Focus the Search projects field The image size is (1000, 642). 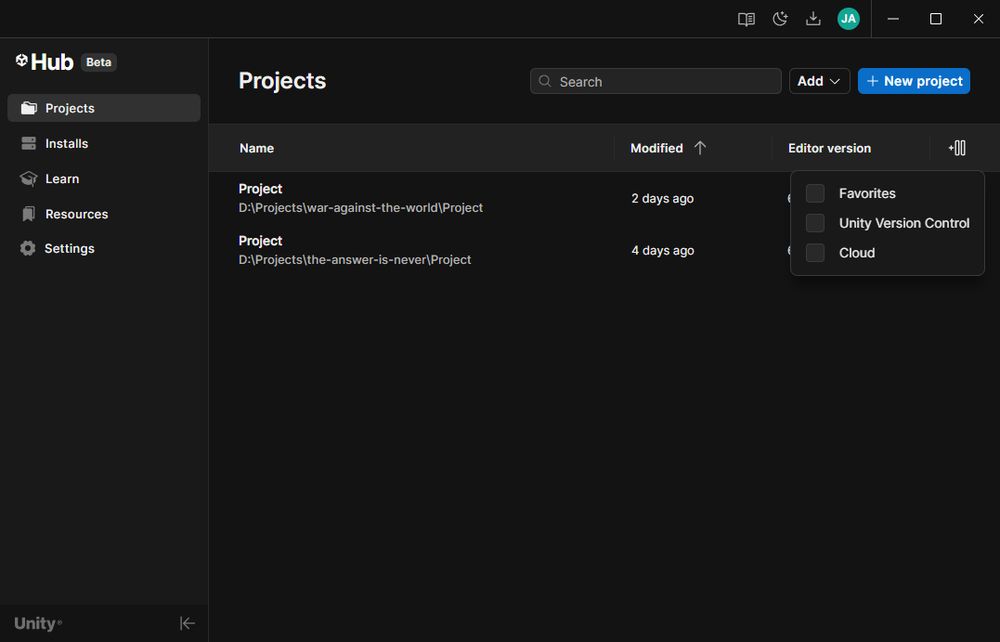[x=656, y=81]
